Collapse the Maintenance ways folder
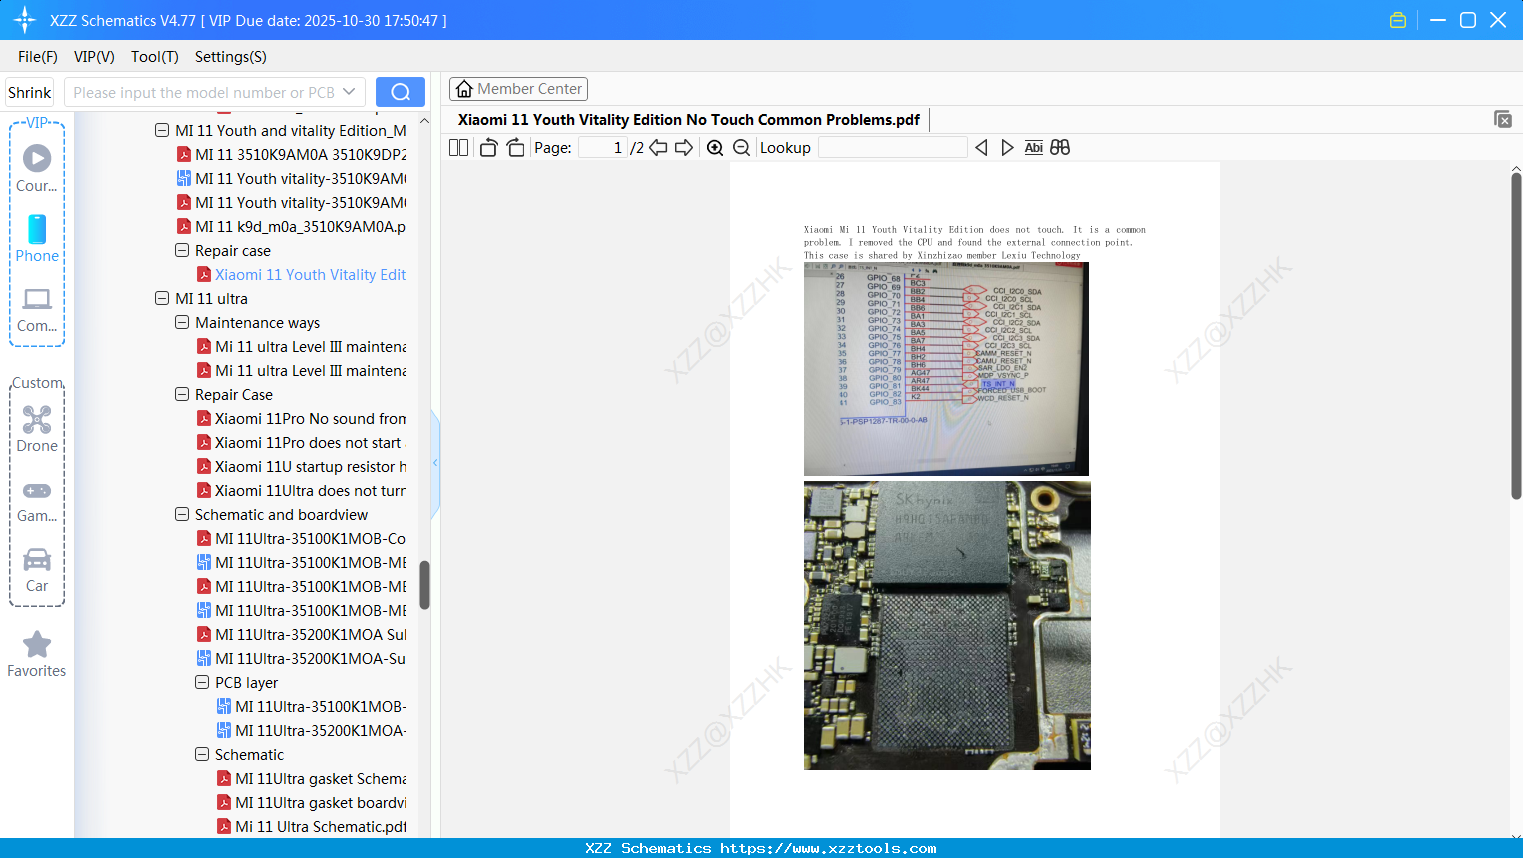 (x=182, y=322)
